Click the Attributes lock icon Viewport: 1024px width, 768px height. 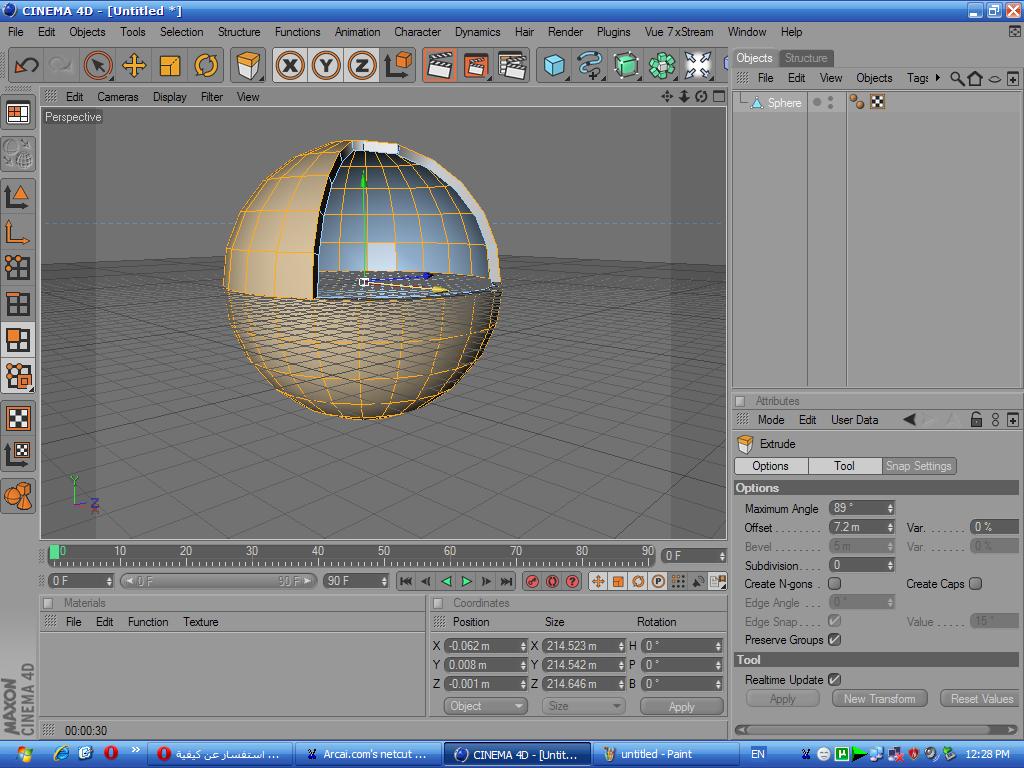tap(976, 420)
